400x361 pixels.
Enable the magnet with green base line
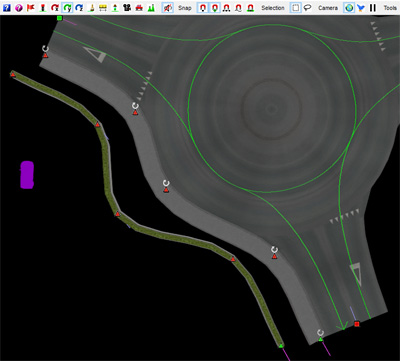point(251,8)
